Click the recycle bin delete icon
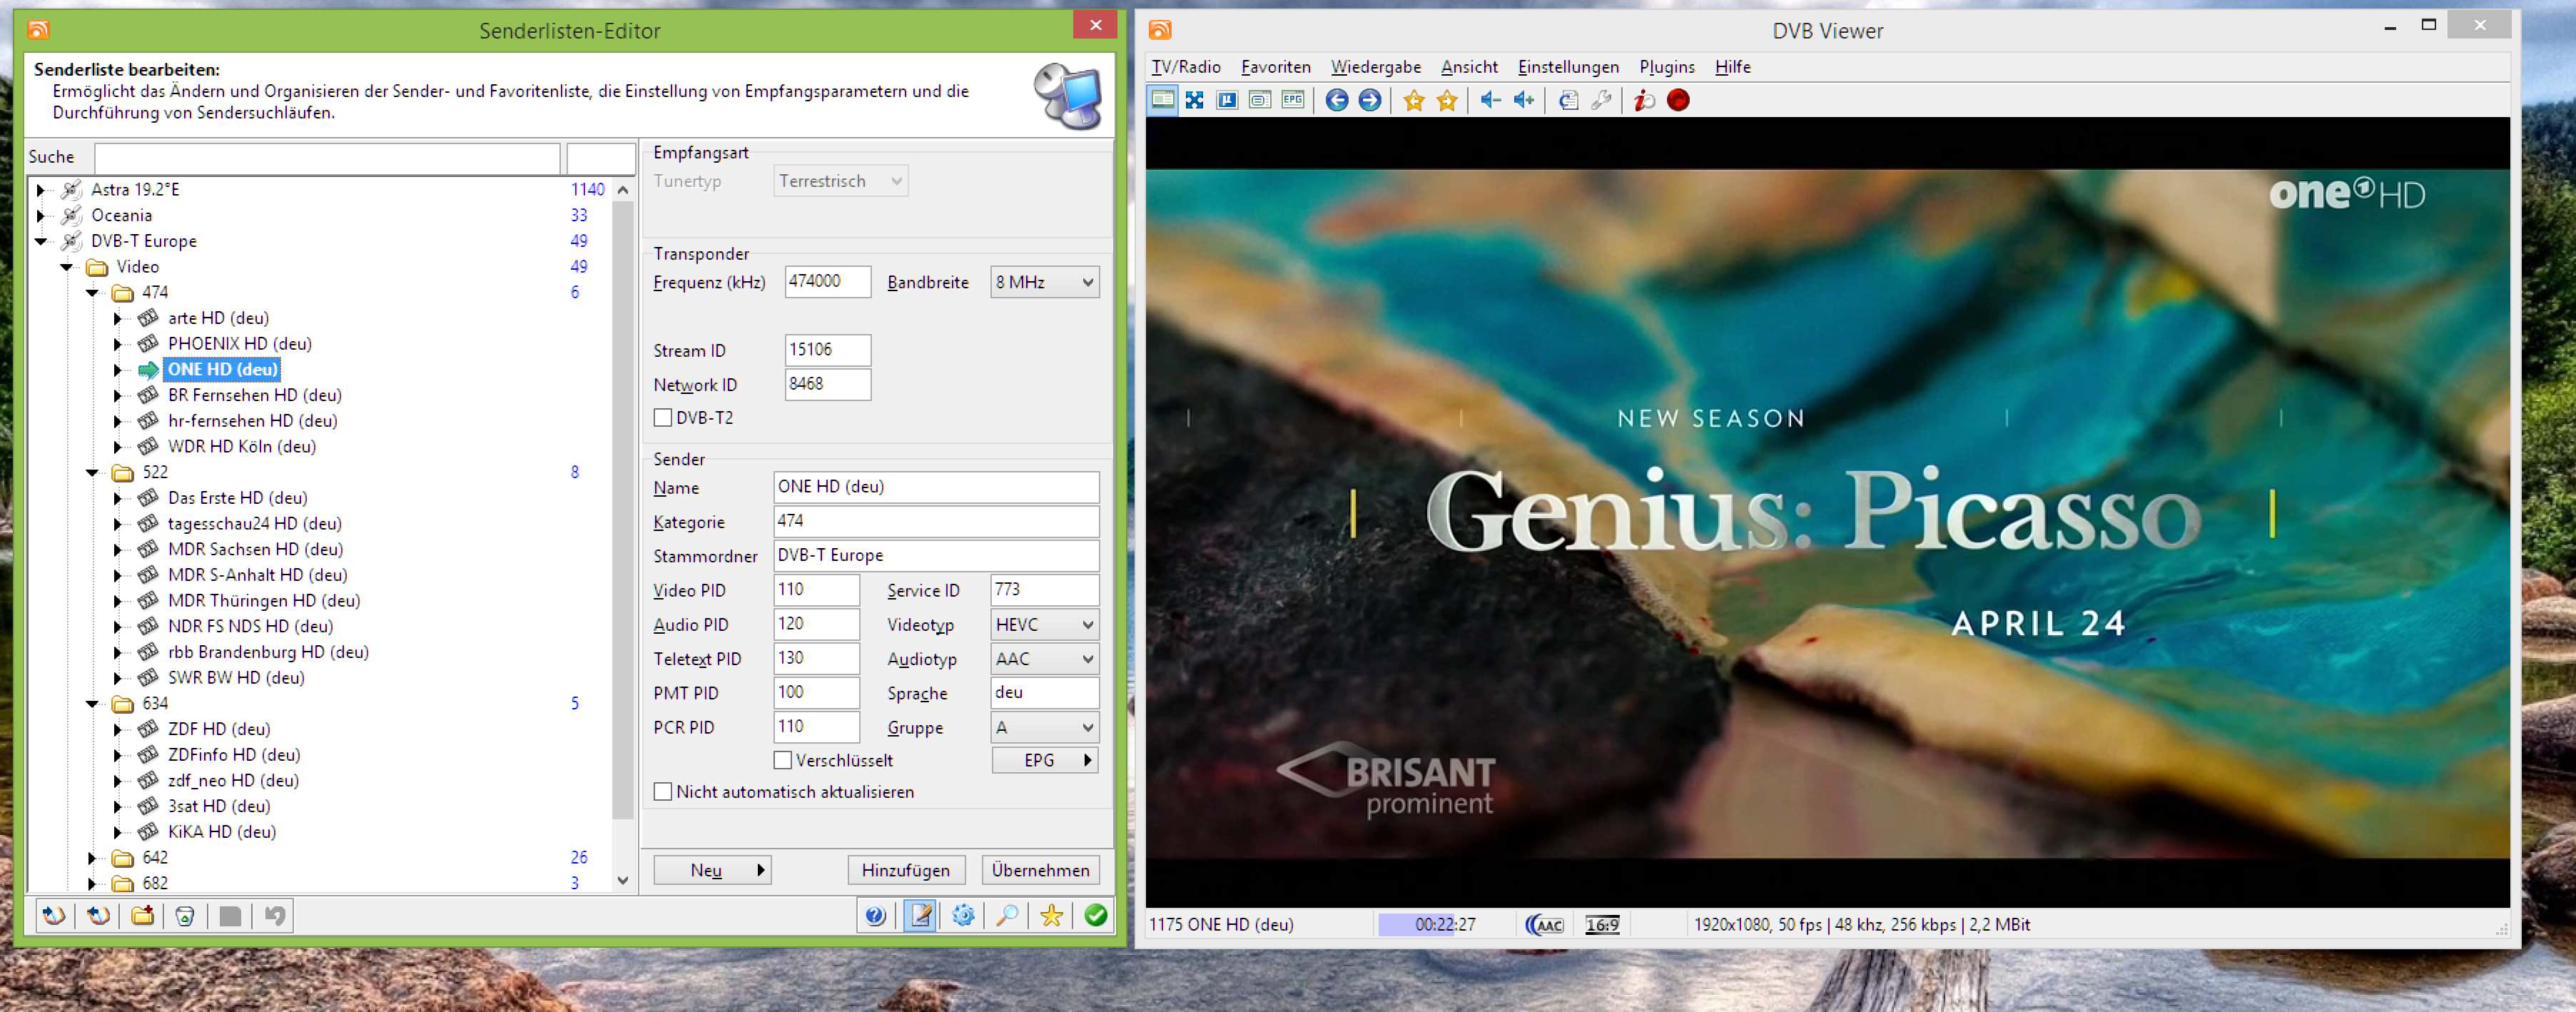2576x1012 pixels. click(185, 916)
